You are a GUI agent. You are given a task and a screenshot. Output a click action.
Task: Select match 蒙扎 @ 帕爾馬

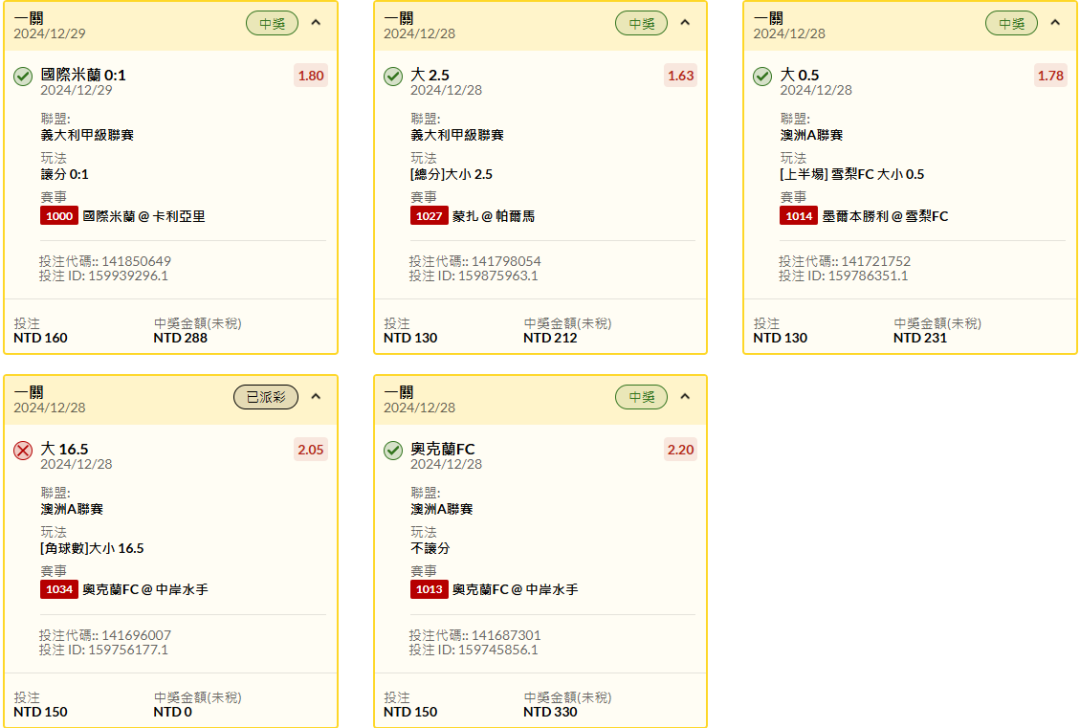coord(493,216)
